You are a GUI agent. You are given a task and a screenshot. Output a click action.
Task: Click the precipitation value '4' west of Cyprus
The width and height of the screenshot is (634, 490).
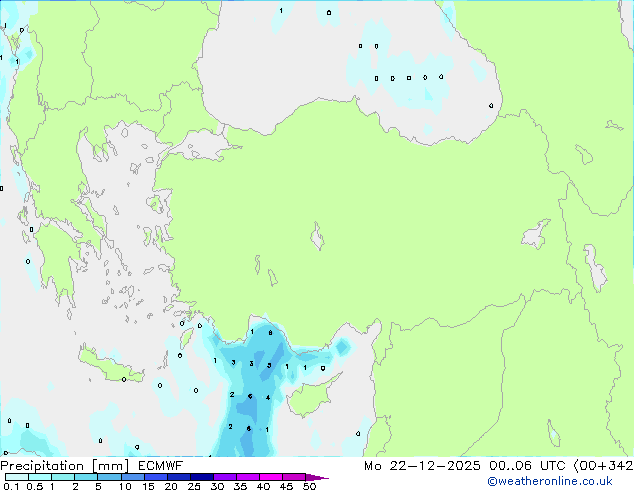click(x=268, y=398)
